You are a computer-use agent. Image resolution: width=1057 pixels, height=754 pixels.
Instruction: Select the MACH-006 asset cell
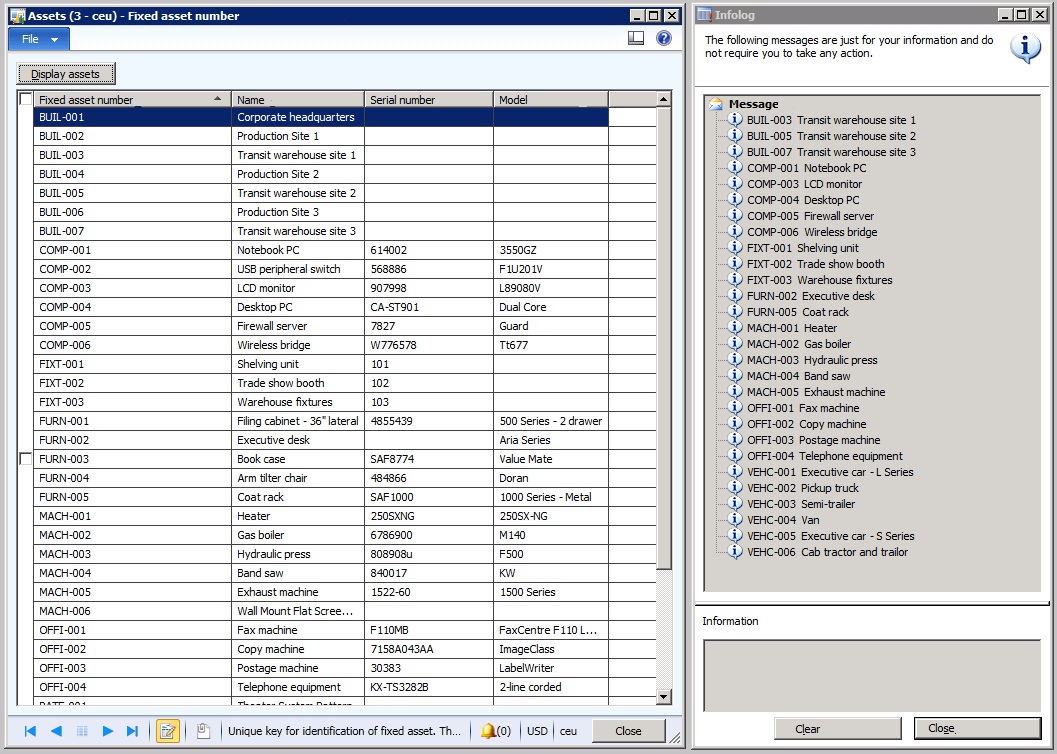(132, 611)
